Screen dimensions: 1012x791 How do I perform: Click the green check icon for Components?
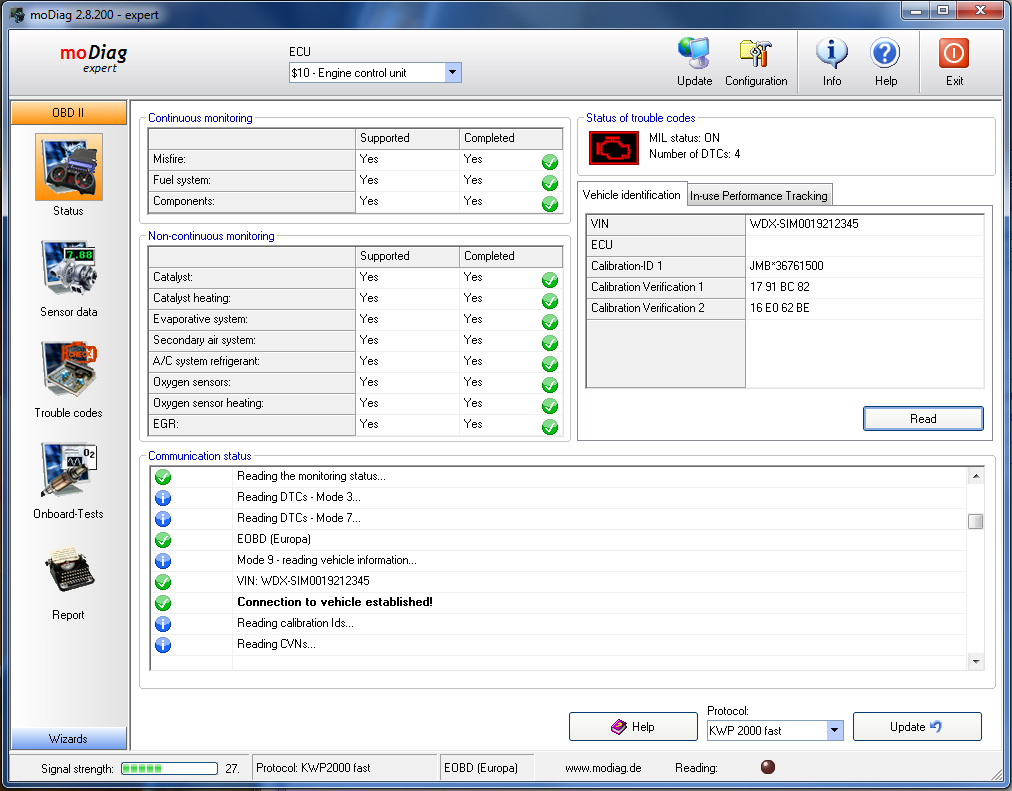pyautogui.click(x=550, y=204)
